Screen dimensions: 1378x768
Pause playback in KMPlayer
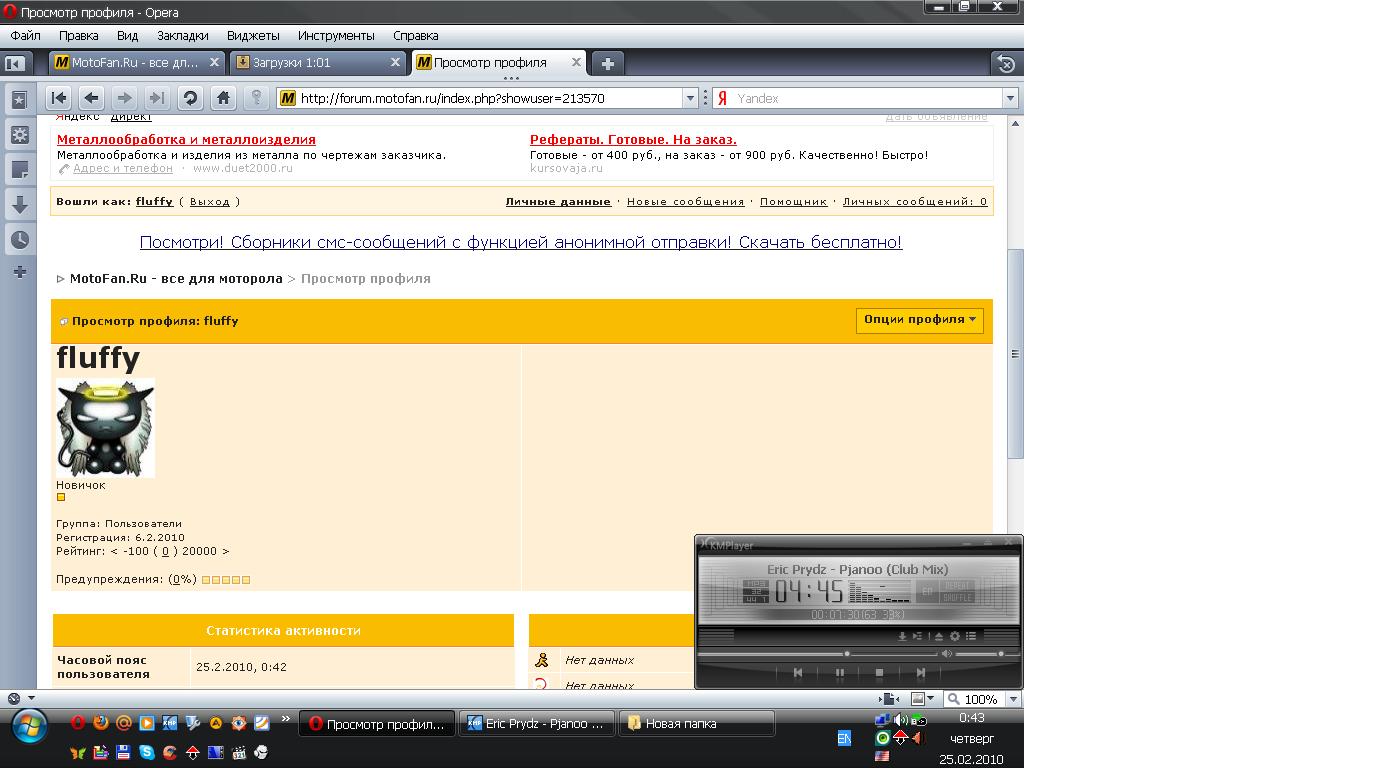click(839, 673)
